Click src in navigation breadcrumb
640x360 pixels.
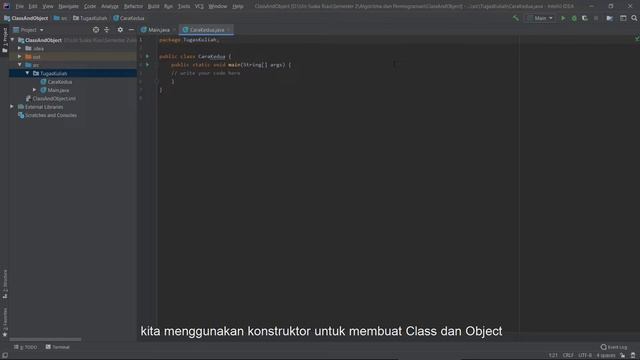[x=60, y=18]
